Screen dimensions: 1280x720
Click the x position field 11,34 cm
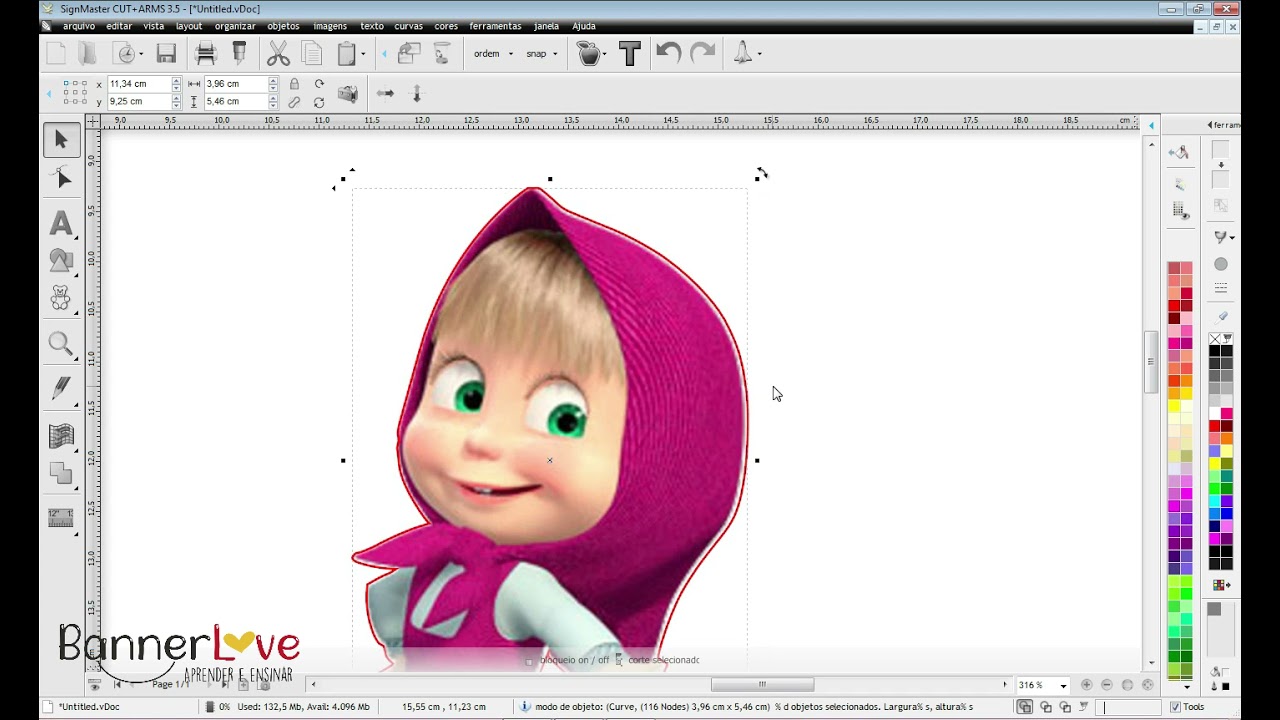pos(138,84)
